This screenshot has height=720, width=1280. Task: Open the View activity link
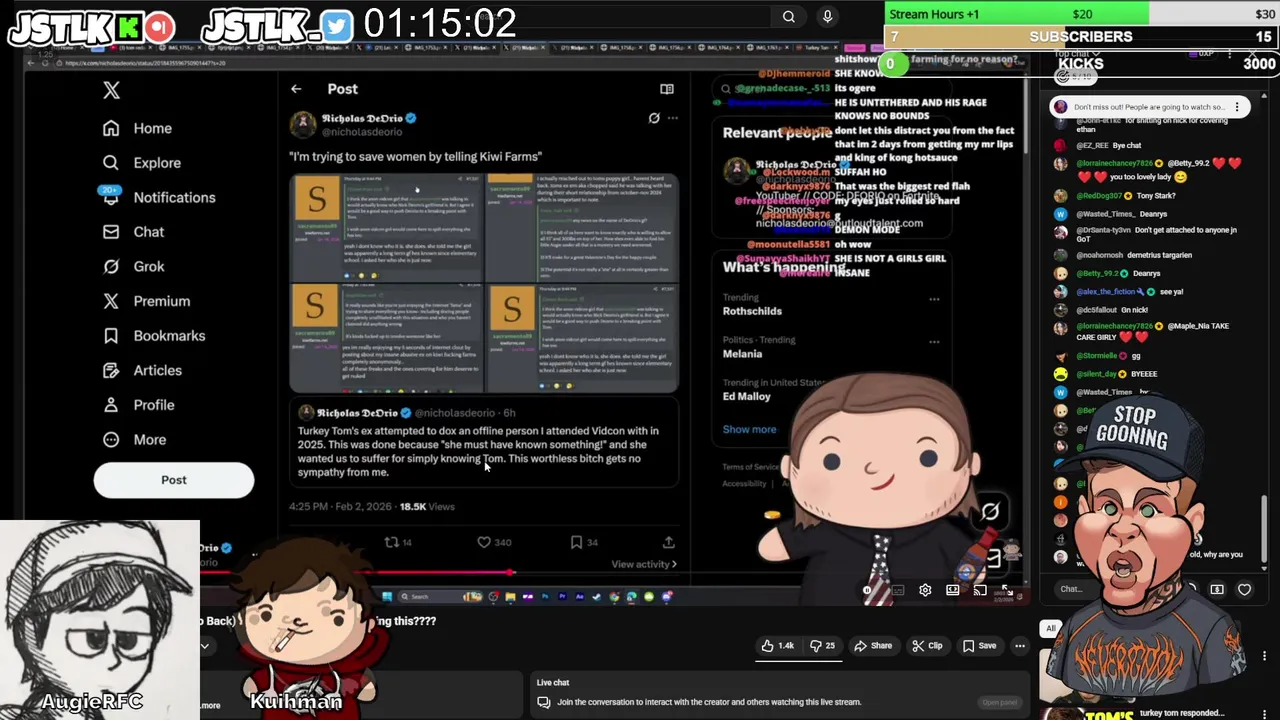644,564
